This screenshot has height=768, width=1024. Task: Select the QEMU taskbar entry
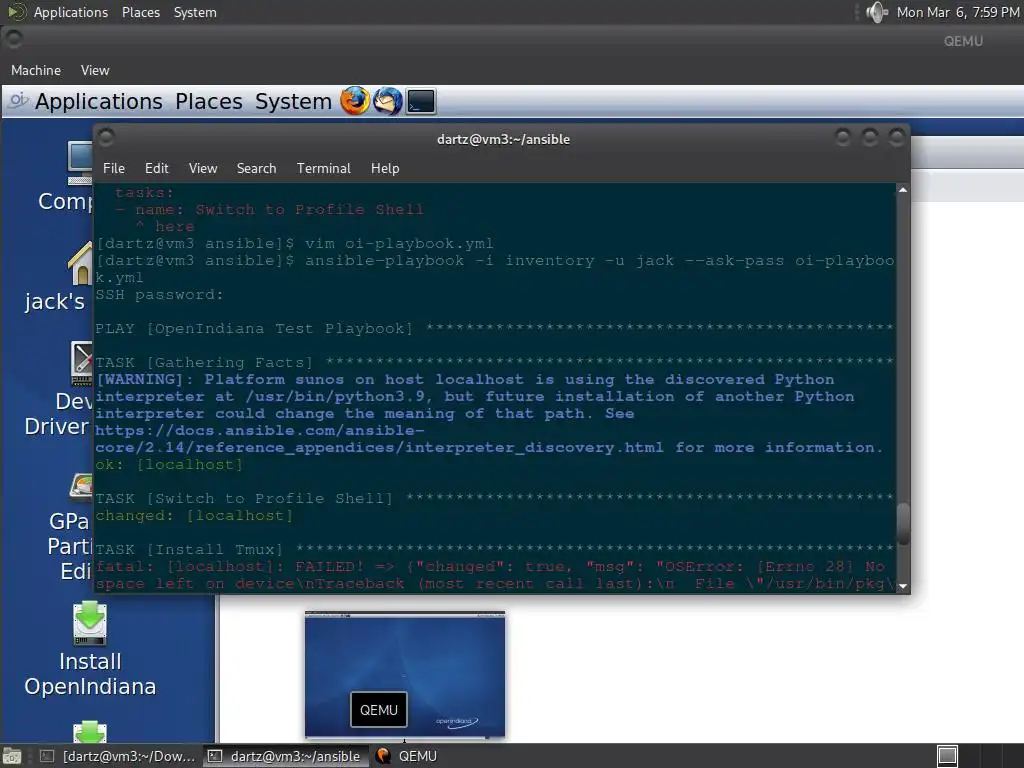click(406, 756)
